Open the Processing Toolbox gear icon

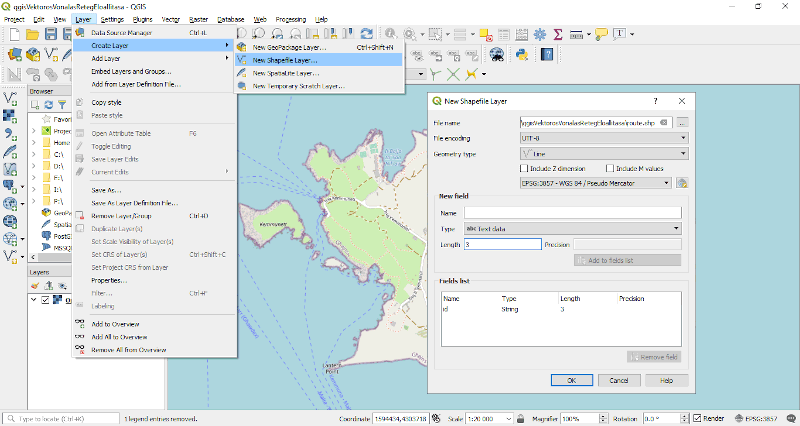539,34
